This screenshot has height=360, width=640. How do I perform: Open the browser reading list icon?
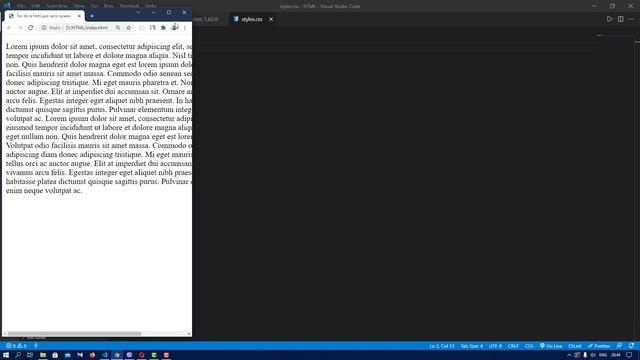pos(153,28)
